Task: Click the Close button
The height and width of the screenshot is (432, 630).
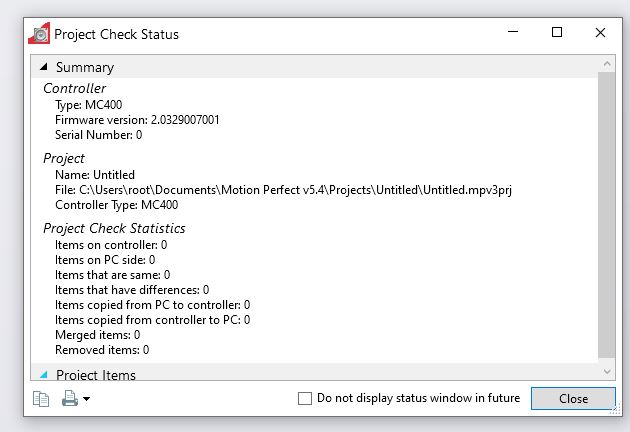Action: [573, 398]
